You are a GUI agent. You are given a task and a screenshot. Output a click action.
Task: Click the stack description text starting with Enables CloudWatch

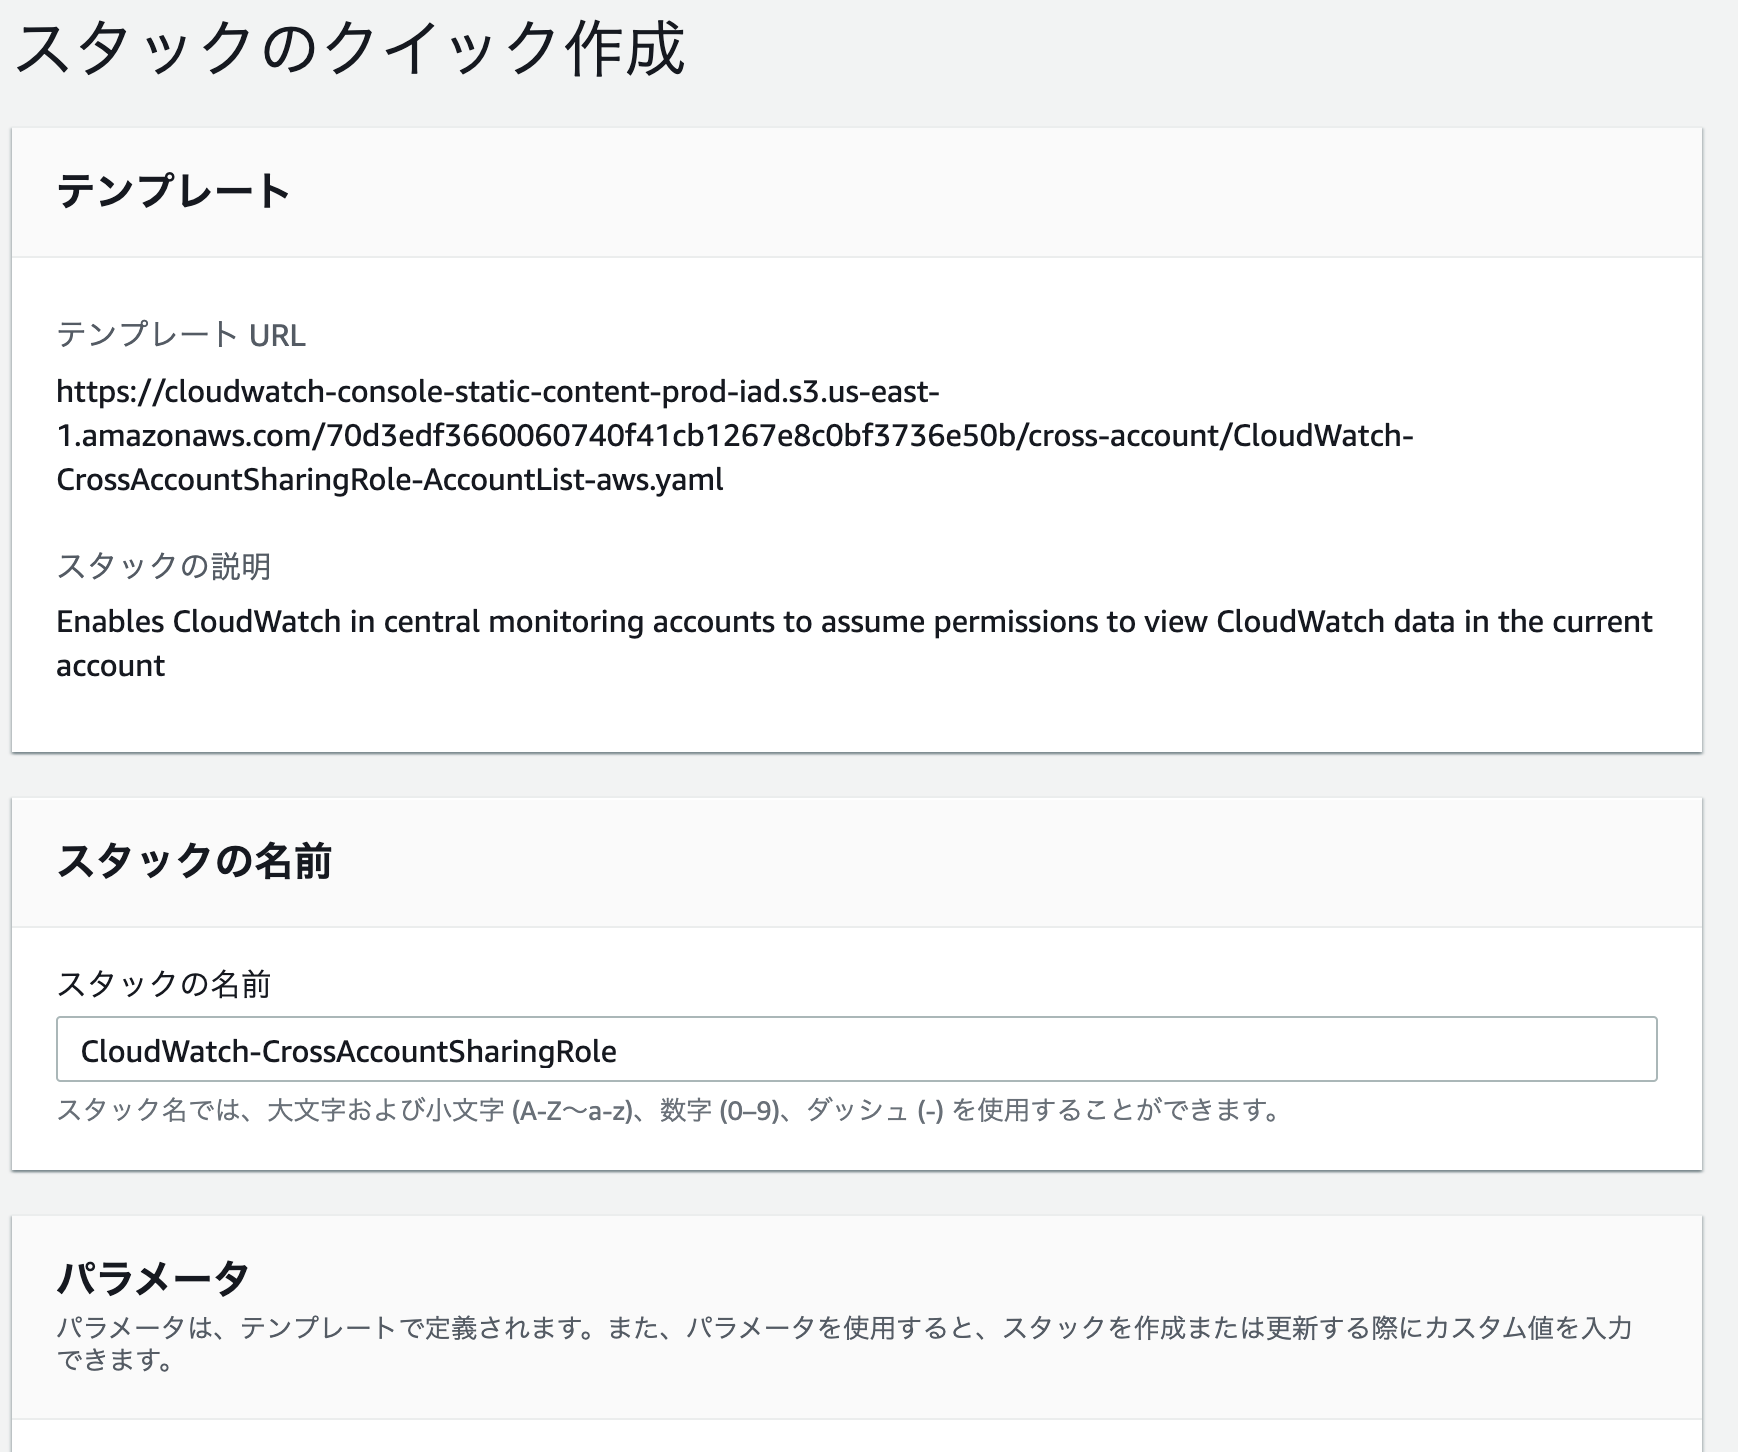(x=854, y=643)
